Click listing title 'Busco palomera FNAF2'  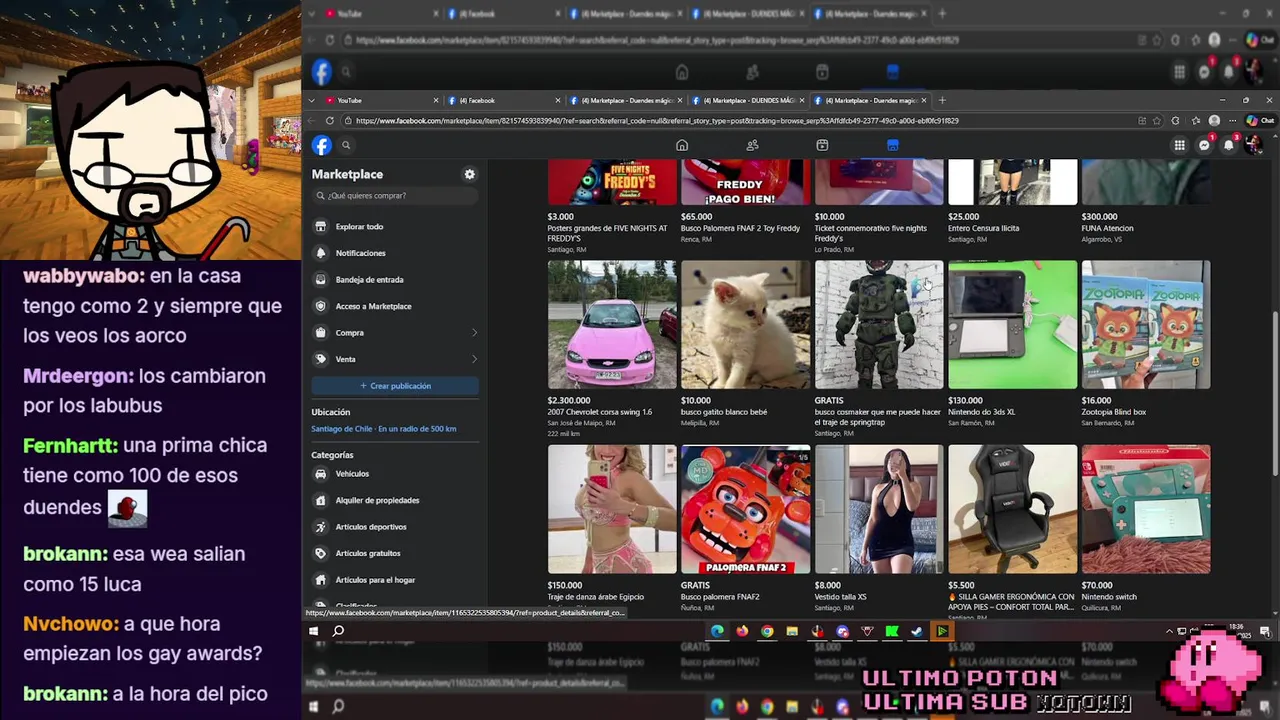(720, 597)
